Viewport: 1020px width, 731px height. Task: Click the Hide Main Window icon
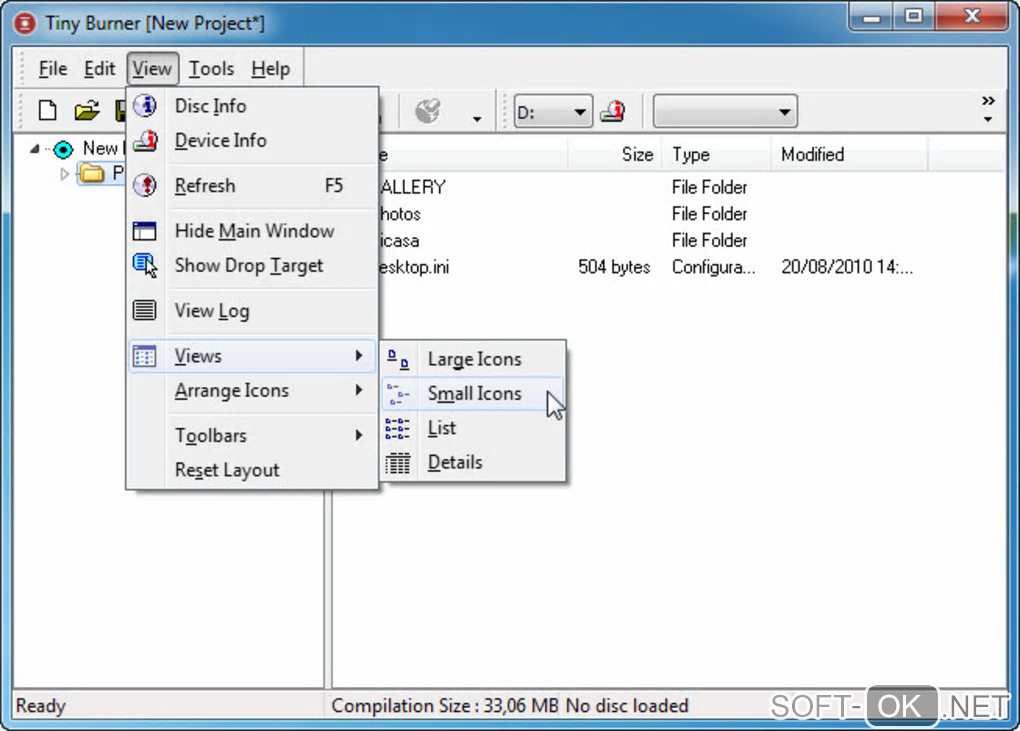144,231
